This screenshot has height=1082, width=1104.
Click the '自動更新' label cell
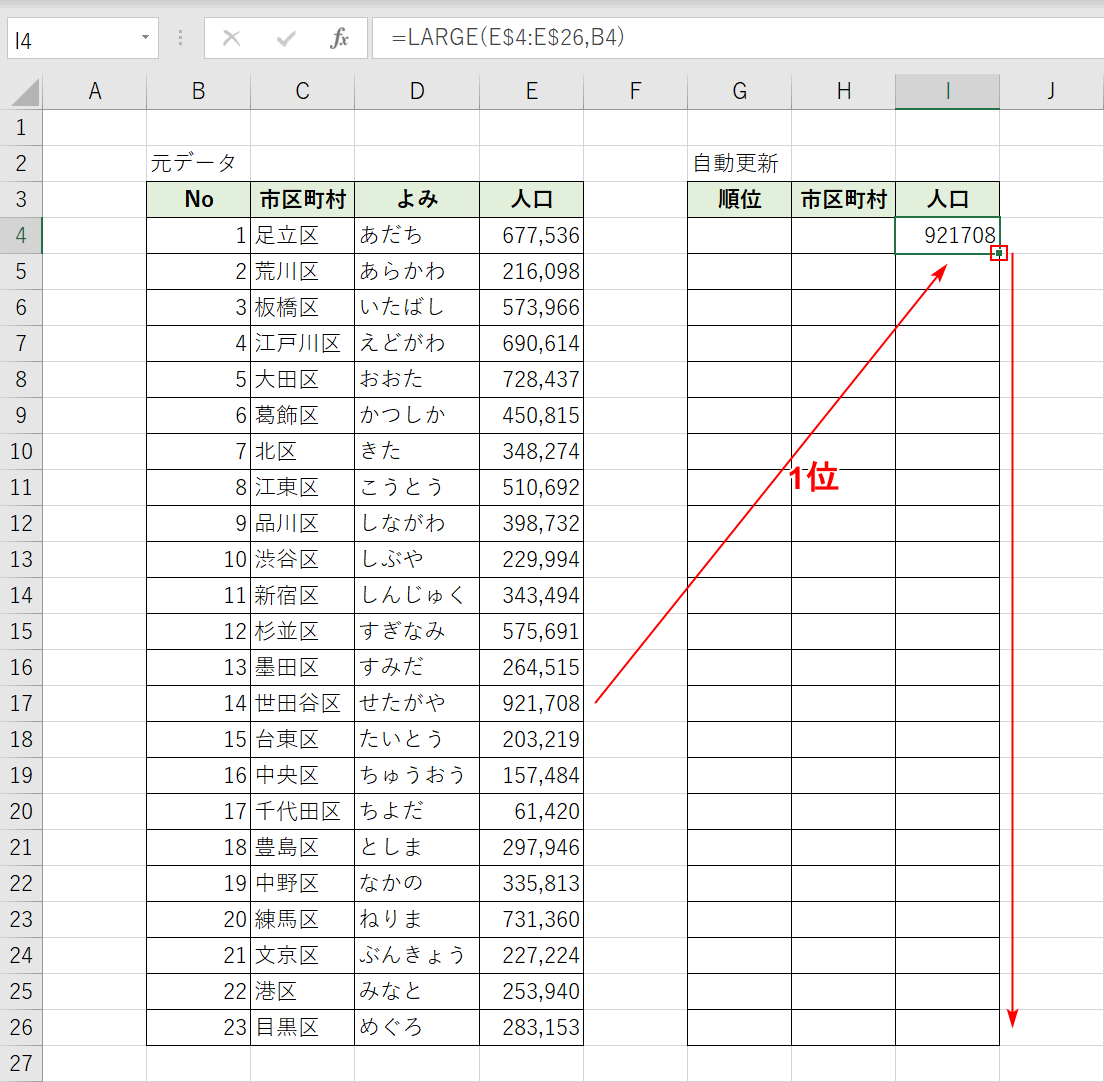tap(739, 163)
